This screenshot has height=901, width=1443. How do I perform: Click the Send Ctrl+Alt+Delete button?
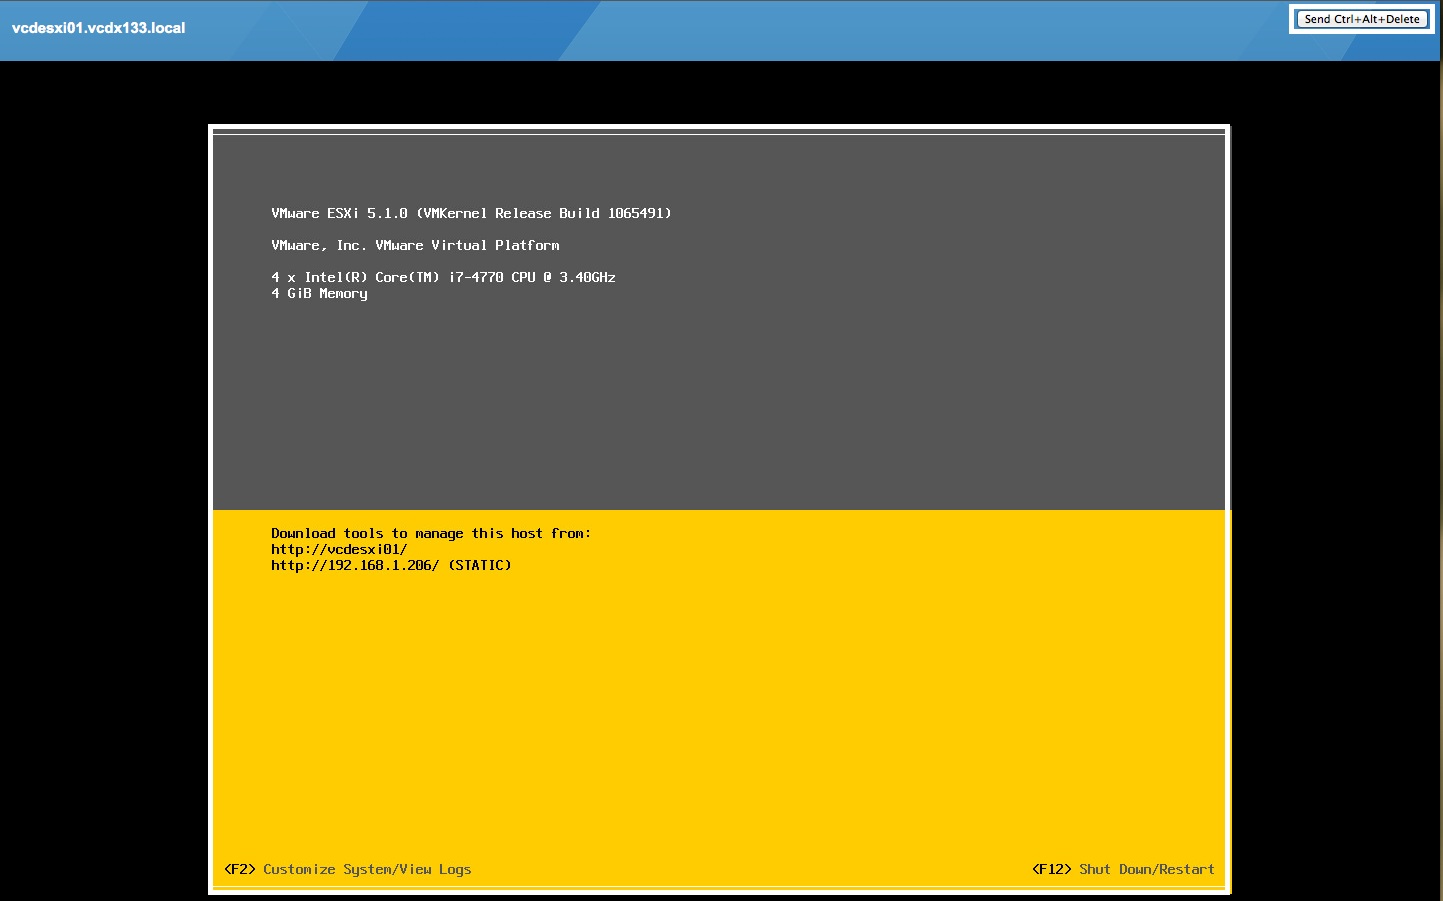(x=1361, y=19)
